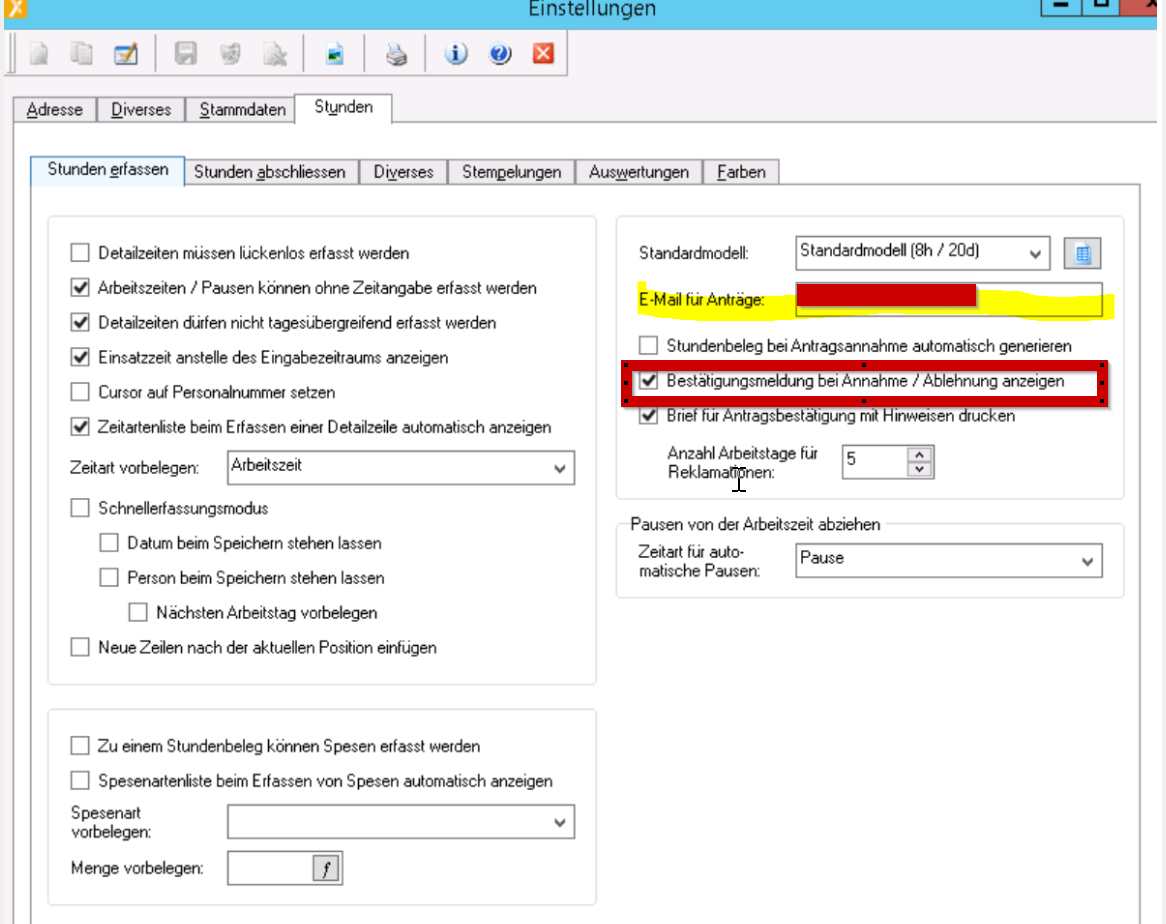Uncheck 'Bestätigungsmeldung bei Annahme / Ablehnung anzeigen'
This screenshot has height=924, width=1166.
648,381
